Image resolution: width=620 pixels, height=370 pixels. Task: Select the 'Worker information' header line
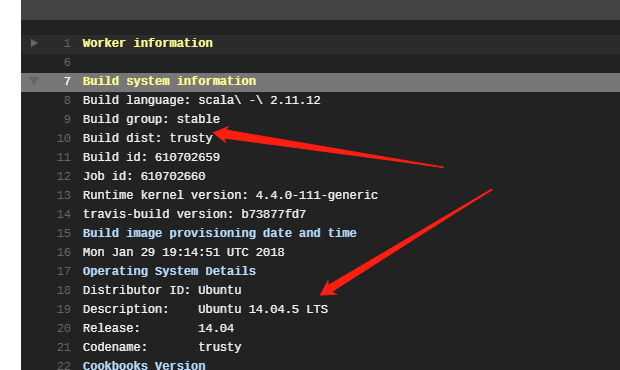(147, 43)
